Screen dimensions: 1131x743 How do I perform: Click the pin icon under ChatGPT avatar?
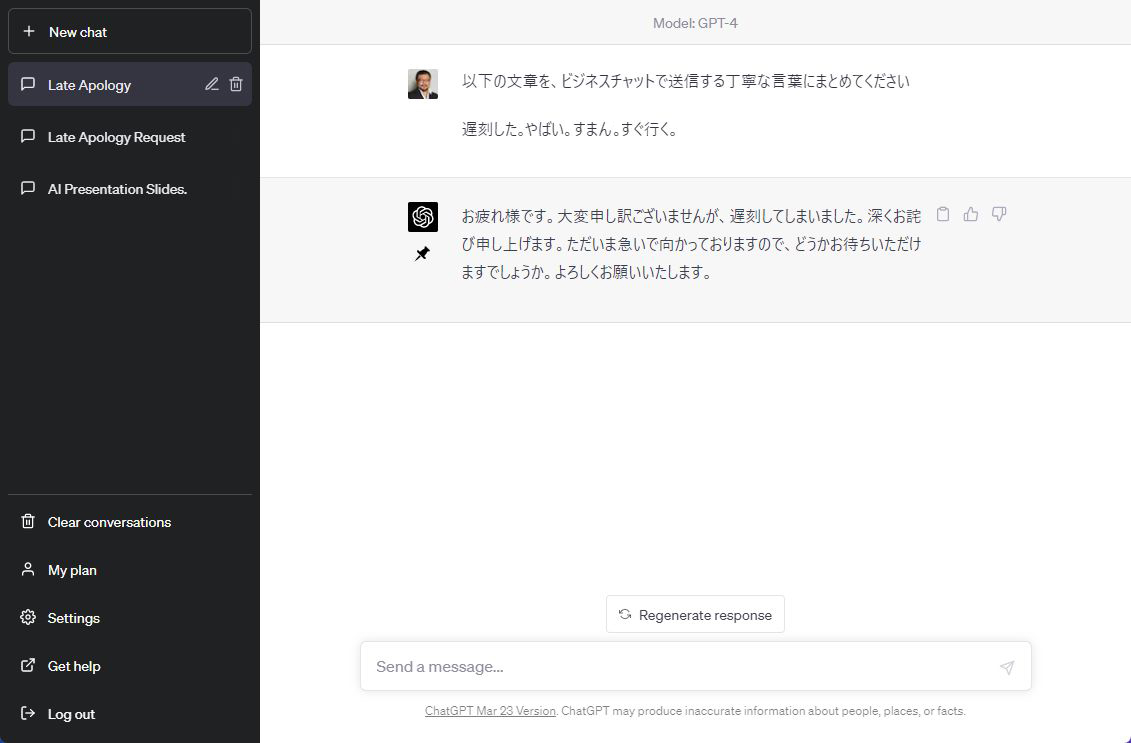[x=422, y=254]
